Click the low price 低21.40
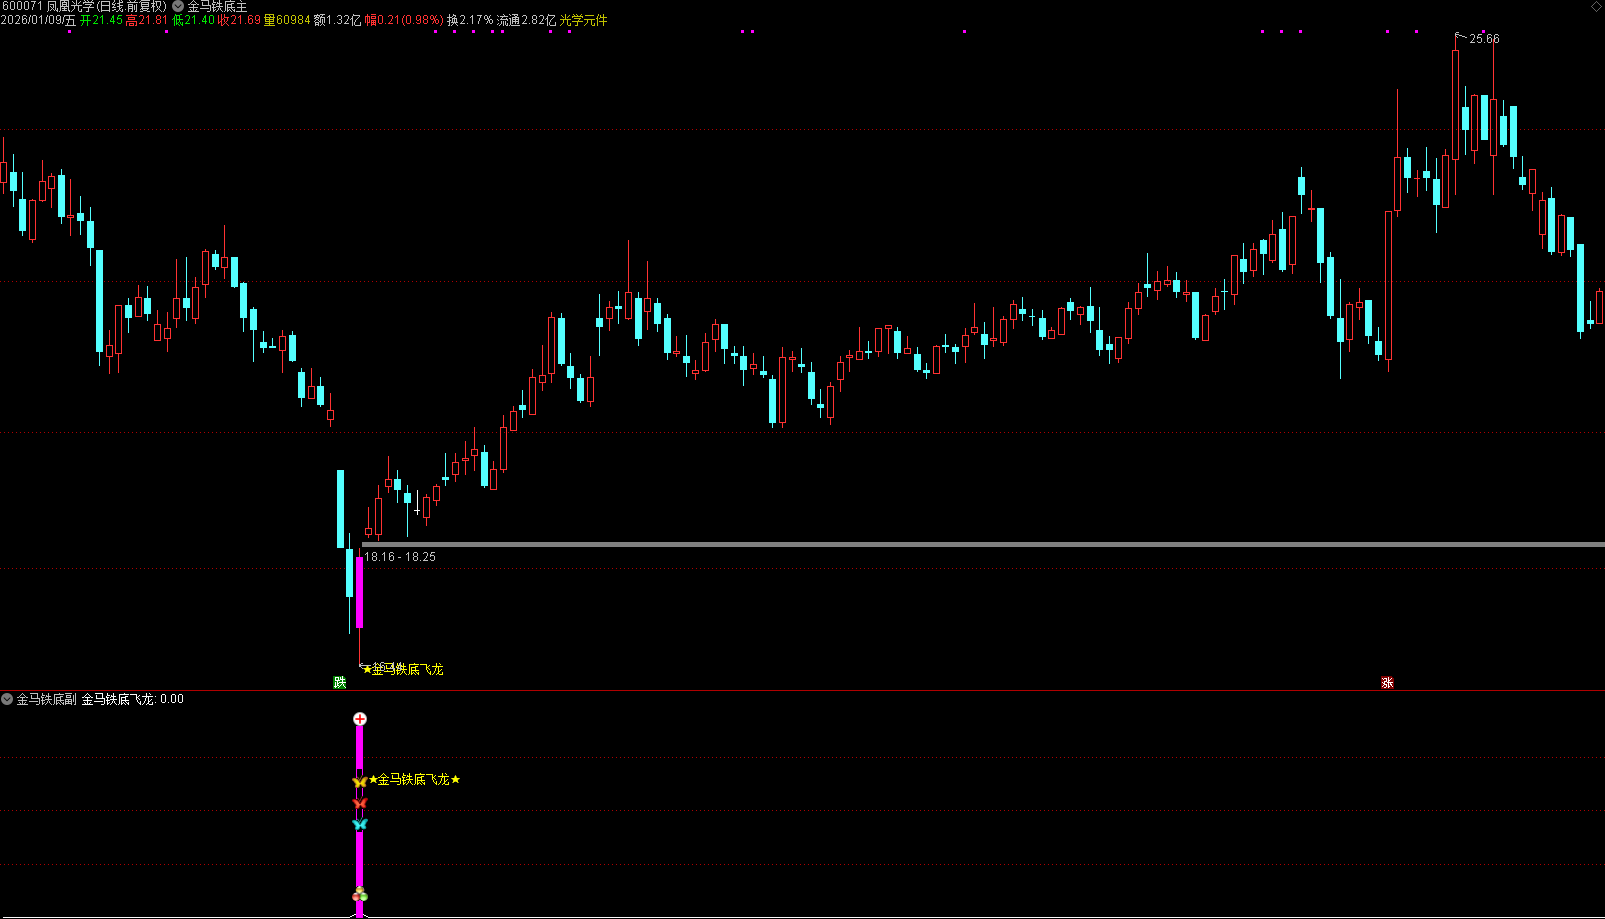The image size is (1605, 919). point(193,20)
